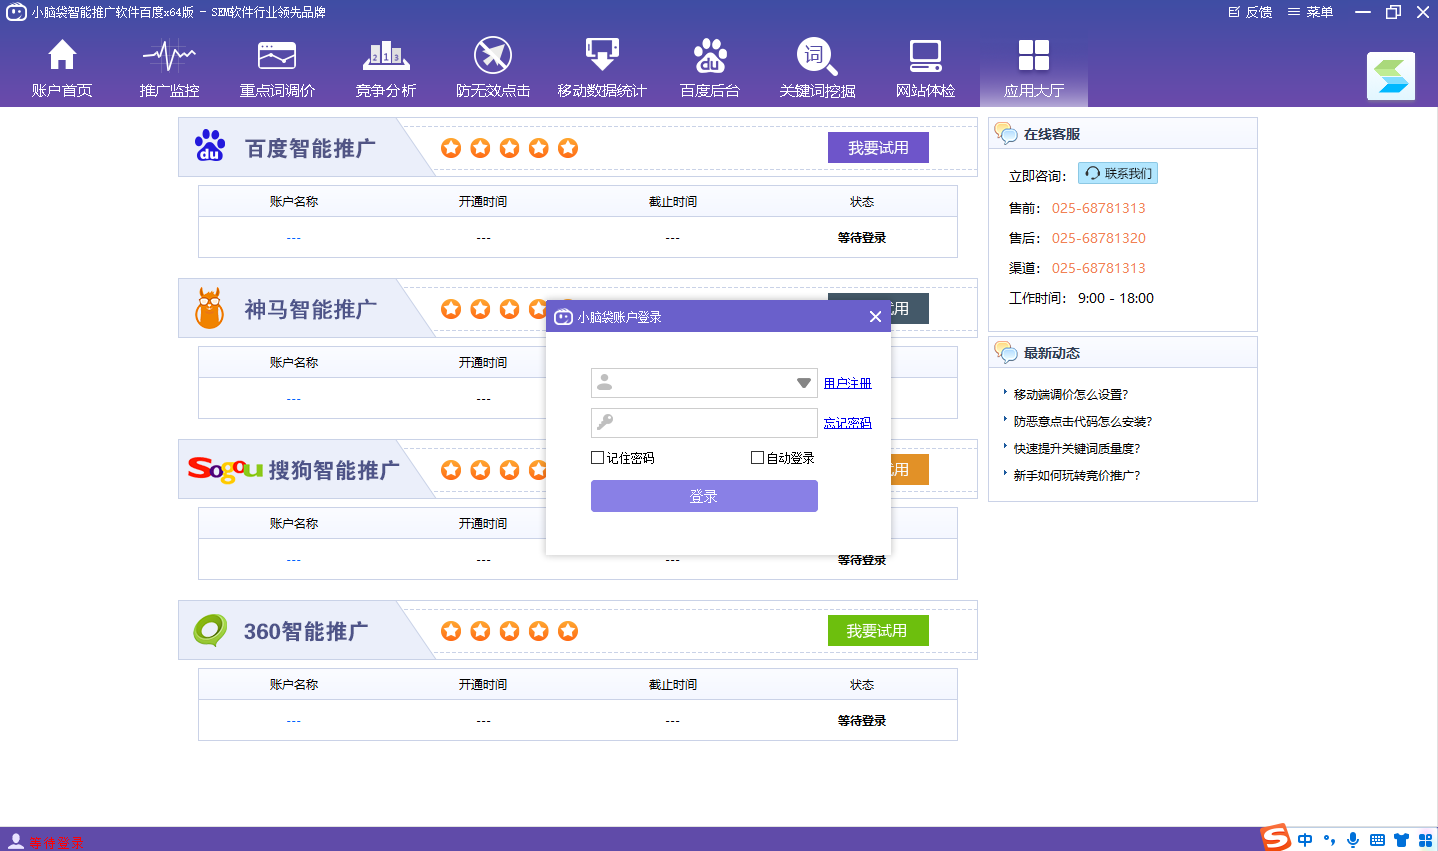The image size is (1438, 851).
Task: Click the 登录 login button
Action: (704, 496)
